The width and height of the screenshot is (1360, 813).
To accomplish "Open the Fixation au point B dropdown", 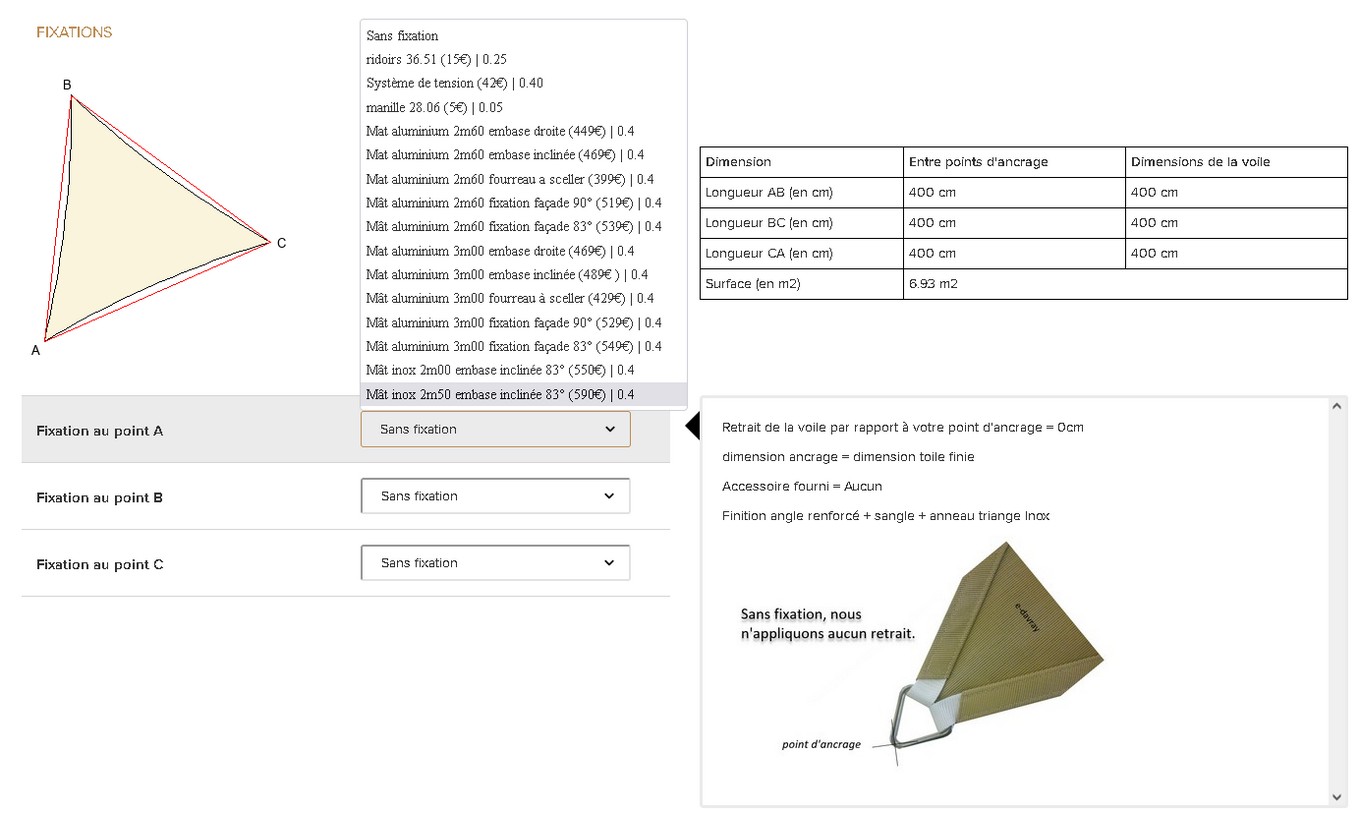I will [495, 496].
